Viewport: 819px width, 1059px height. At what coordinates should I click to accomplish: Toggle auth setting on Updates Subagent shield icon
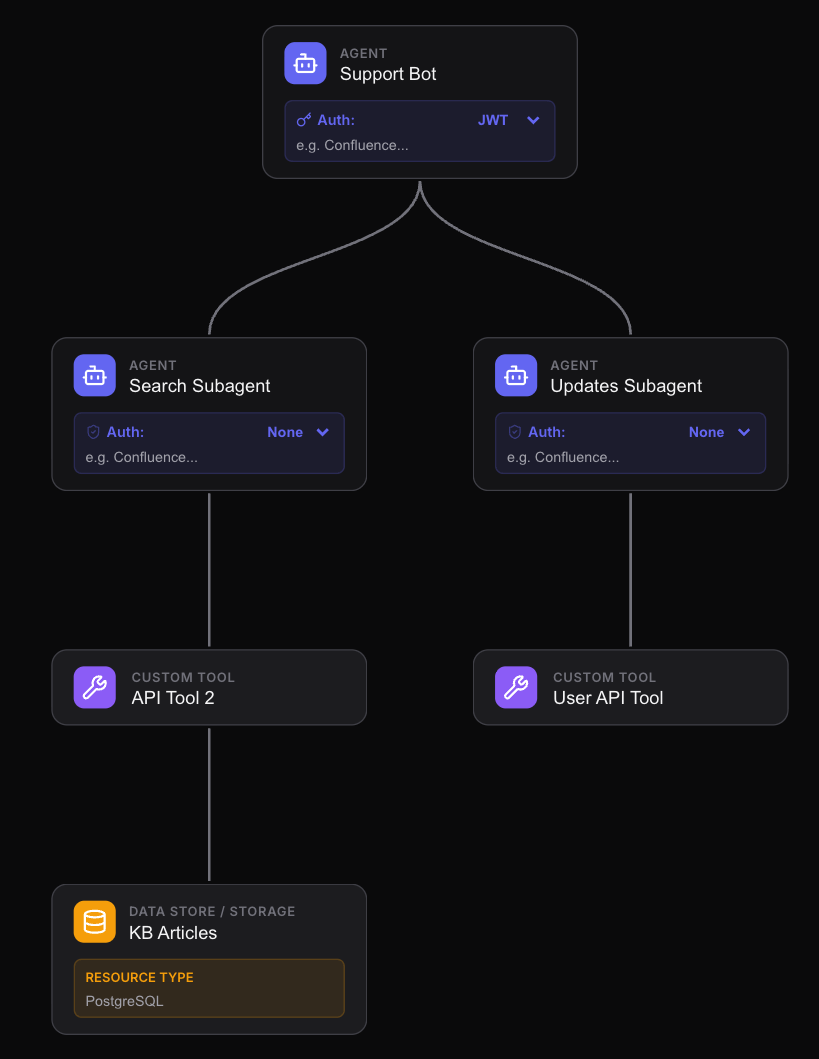[515, 431]
